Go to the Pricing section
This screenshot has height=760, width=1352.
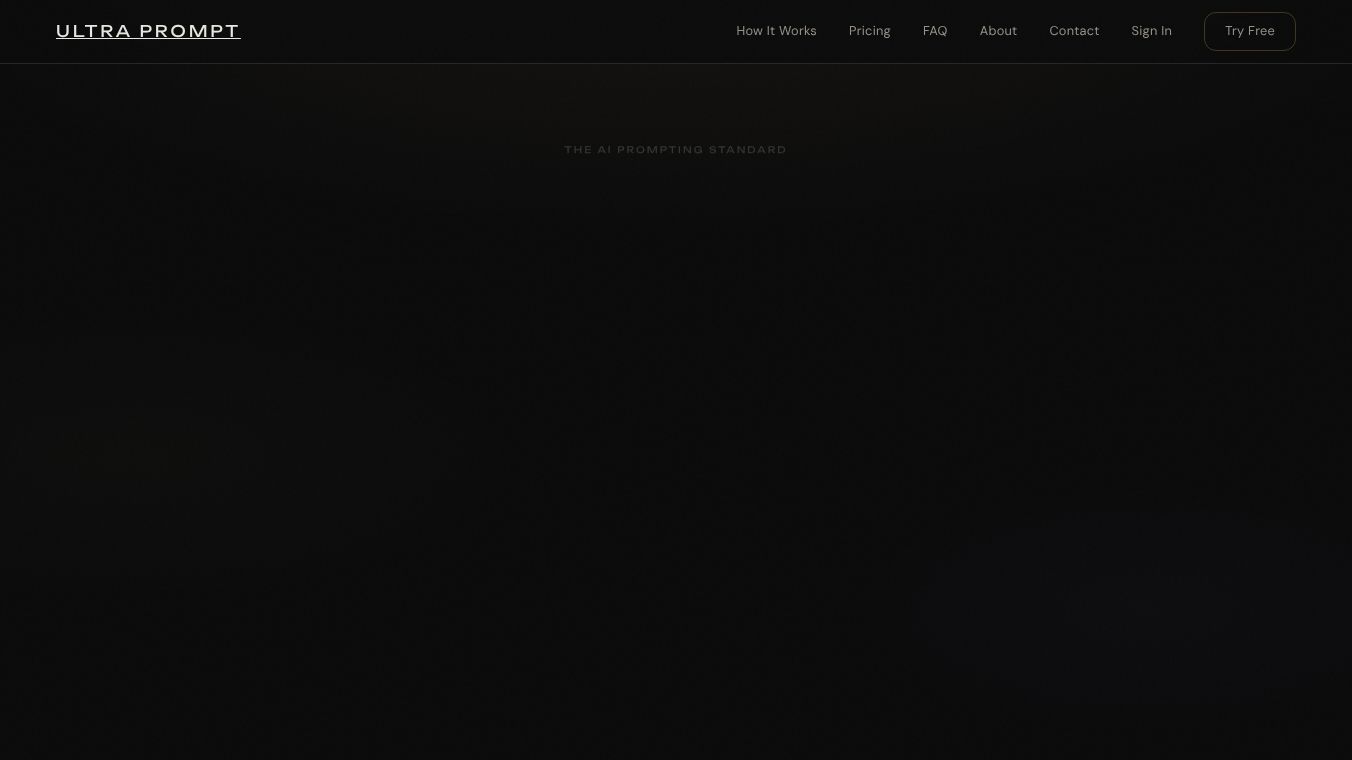tap(869, 31)
